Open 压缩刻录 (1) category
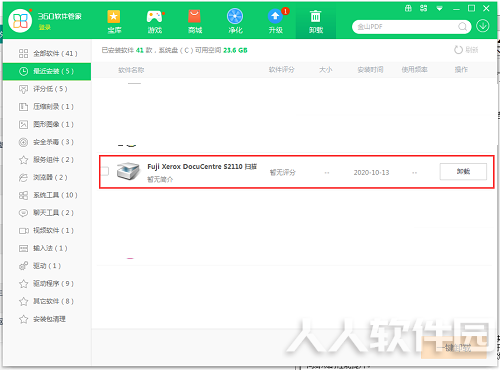The height and width of the screenshot is (370, 500). point(47,106)
